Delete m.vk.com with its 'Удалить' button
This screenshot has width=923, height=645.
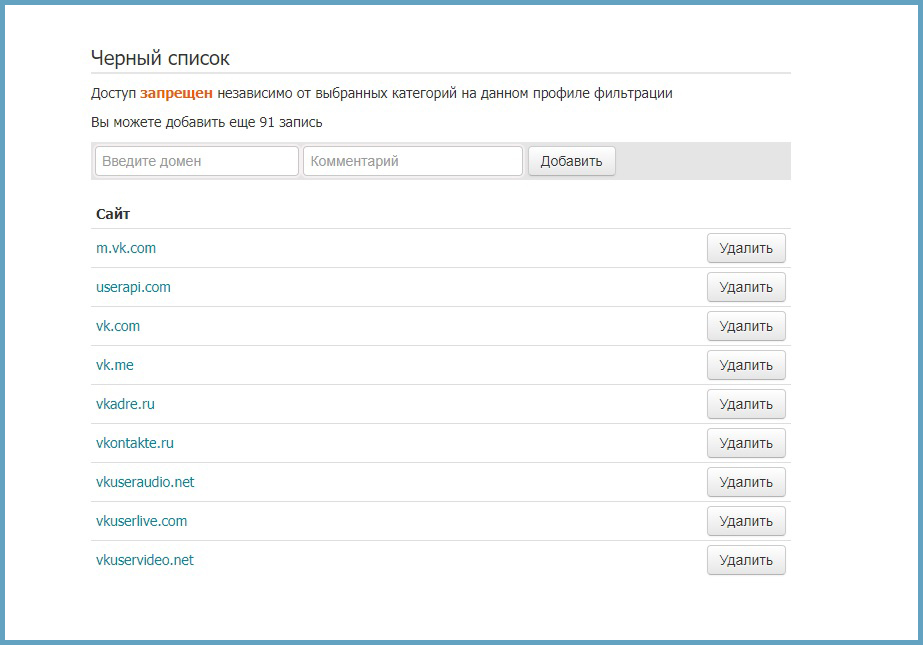click(x=746, y=248)
